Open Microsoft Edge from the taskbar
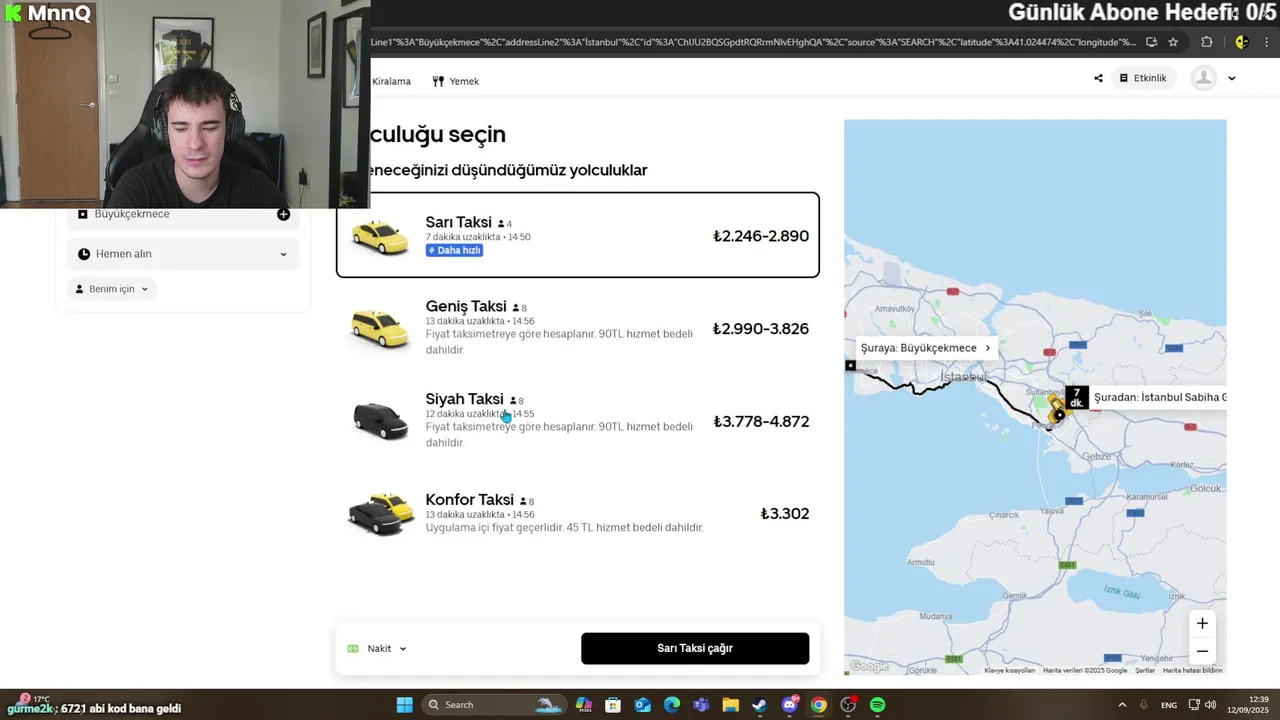The image size is (1280, 720). 672,705
